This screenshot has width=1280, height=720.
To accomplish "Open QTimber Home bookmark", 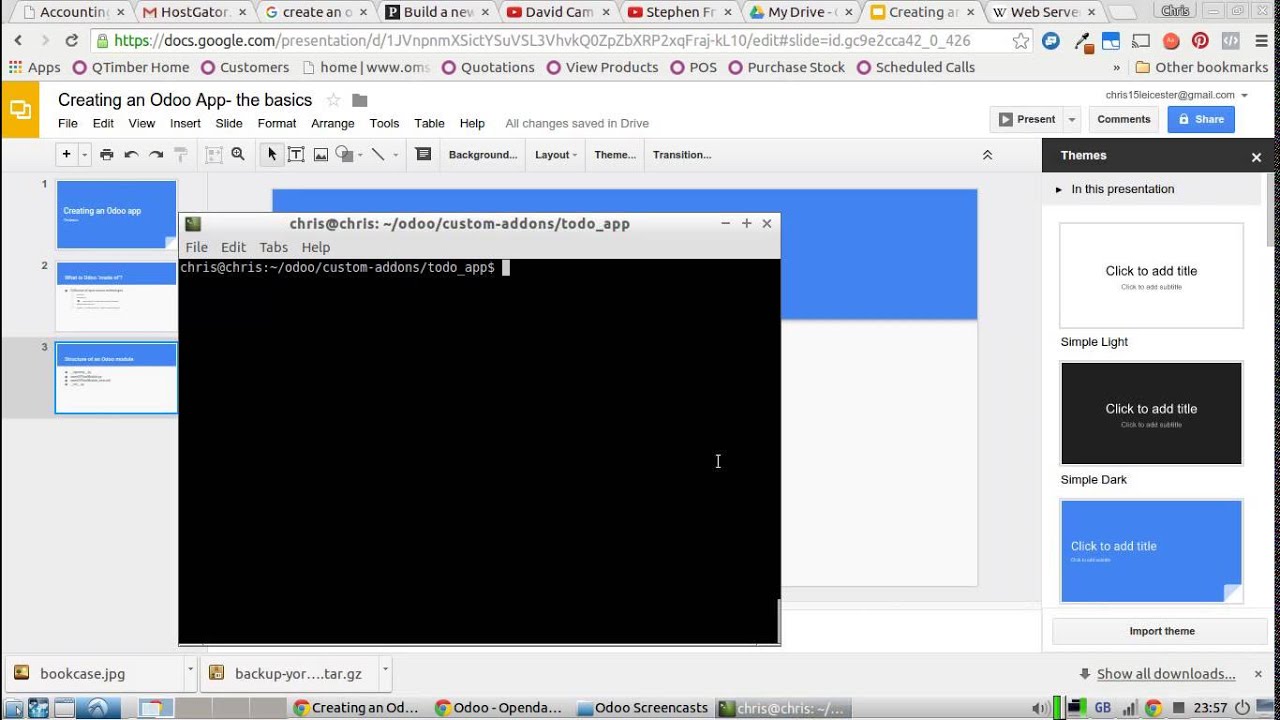I will coord(130,67).
